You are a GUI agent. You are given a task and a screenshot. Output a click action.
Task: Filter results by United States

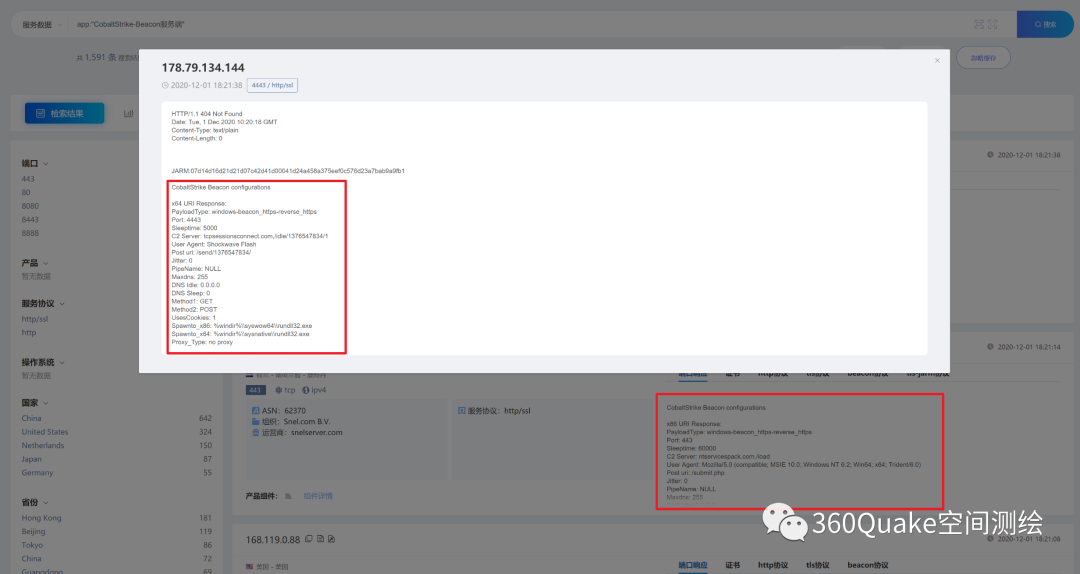[x=45, y=432]
